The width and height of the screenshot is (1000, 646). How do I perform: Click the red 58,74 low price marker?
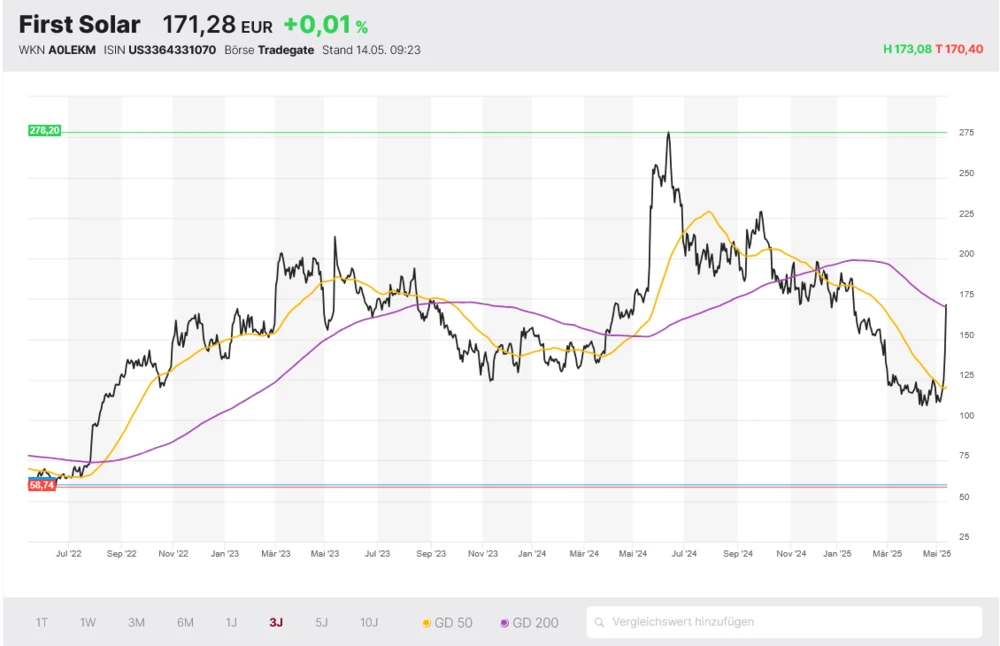tap(42, 485)
